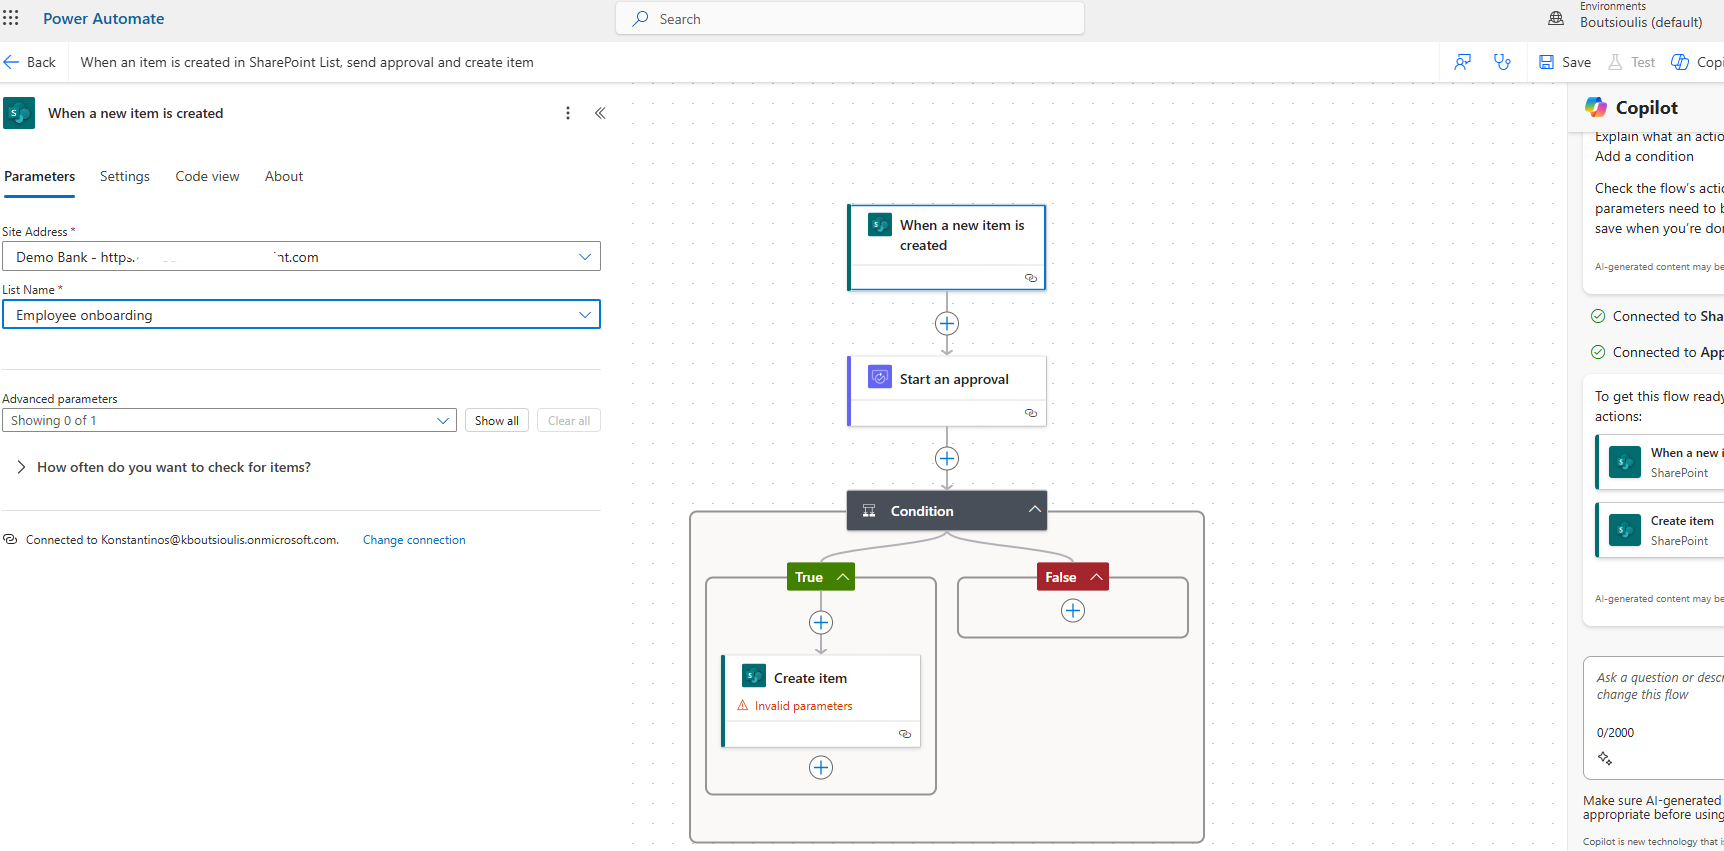Click the Invalid parameters warning on Create item
Viewport: 1724px width, 851px height.
pos(795,706)
